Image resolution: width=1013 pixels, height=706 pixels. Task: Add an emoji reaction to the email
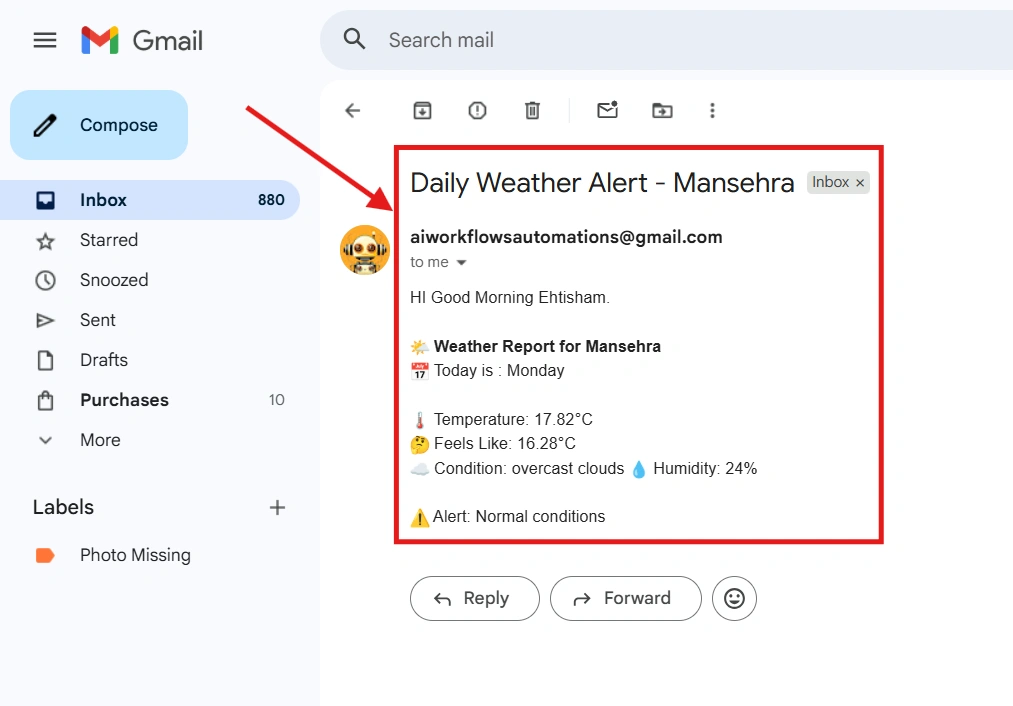click(734, 598)
